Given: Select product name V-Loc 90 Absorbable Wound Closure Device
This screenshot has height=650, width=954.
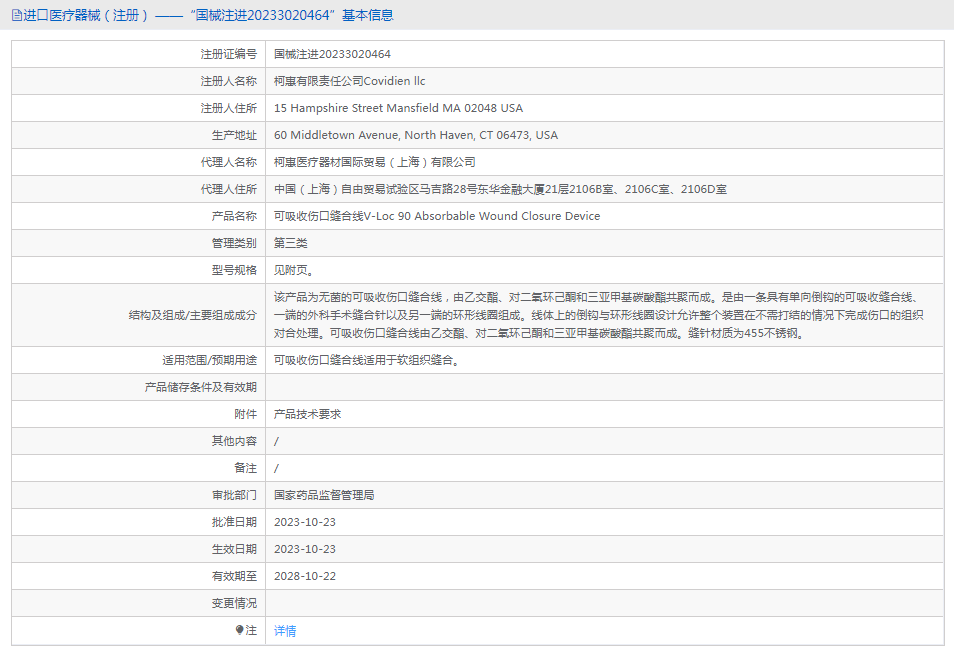Looking at the screenshot, I should pyautogui.click(x=482, y=216).
